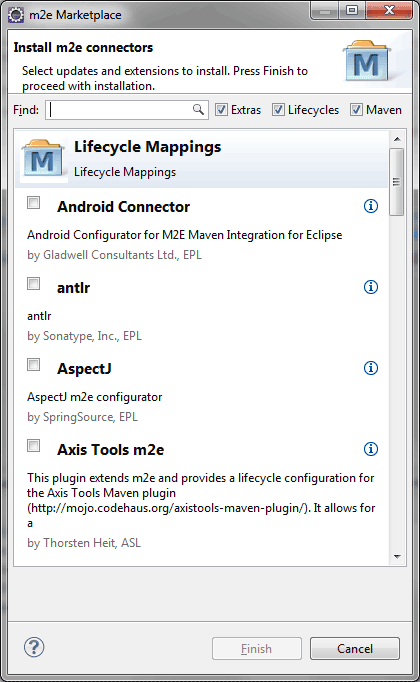The image size is (420, 682).
Task: Cancel the m2e Marketplace dialog
Action: click(355, 649)
